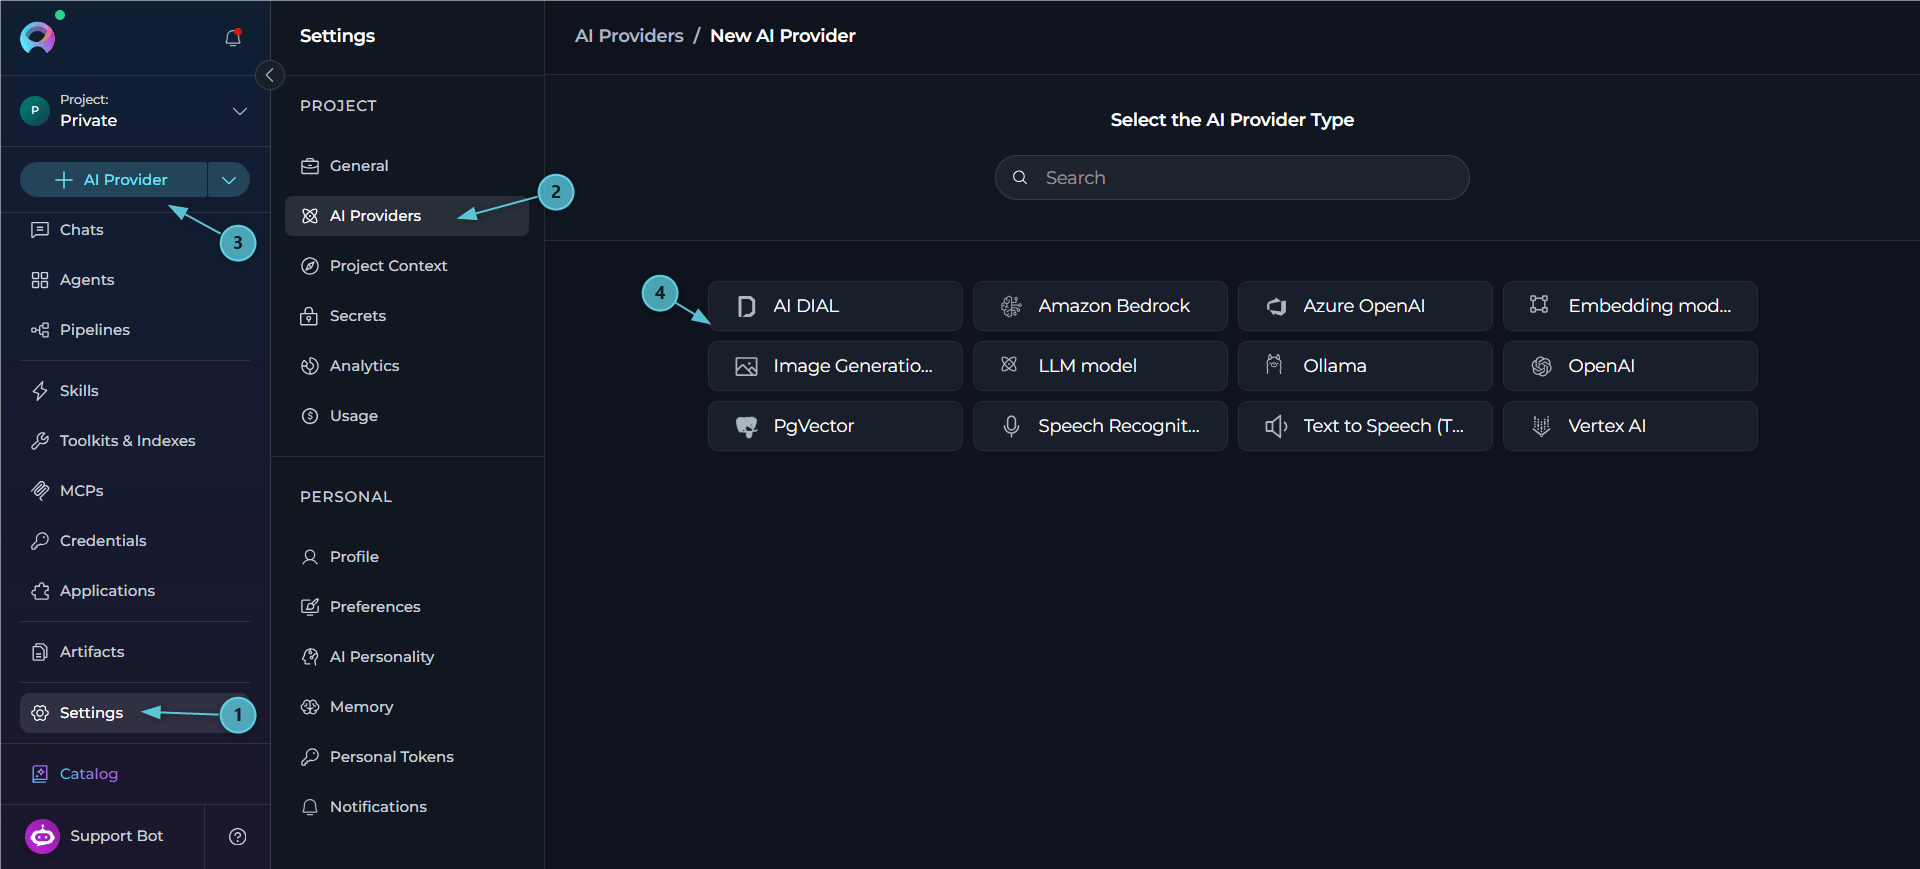Open General project settings

click(x=407, y=166)
